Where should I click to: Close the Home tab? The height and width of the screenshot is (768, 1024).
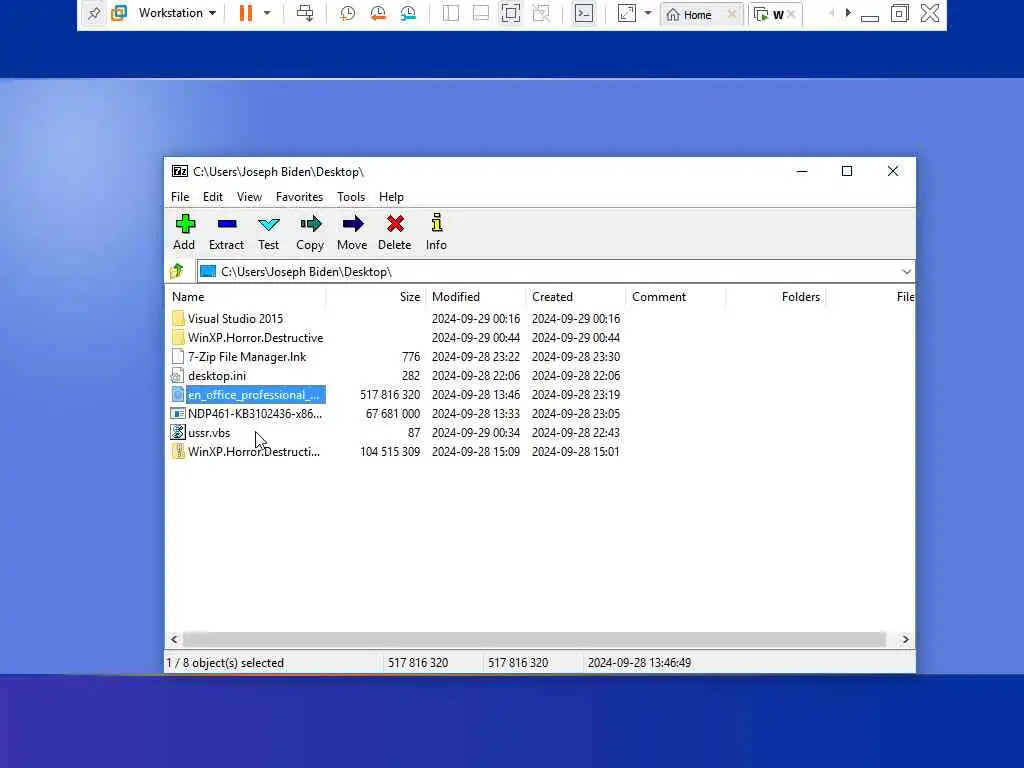click(732, 14)
